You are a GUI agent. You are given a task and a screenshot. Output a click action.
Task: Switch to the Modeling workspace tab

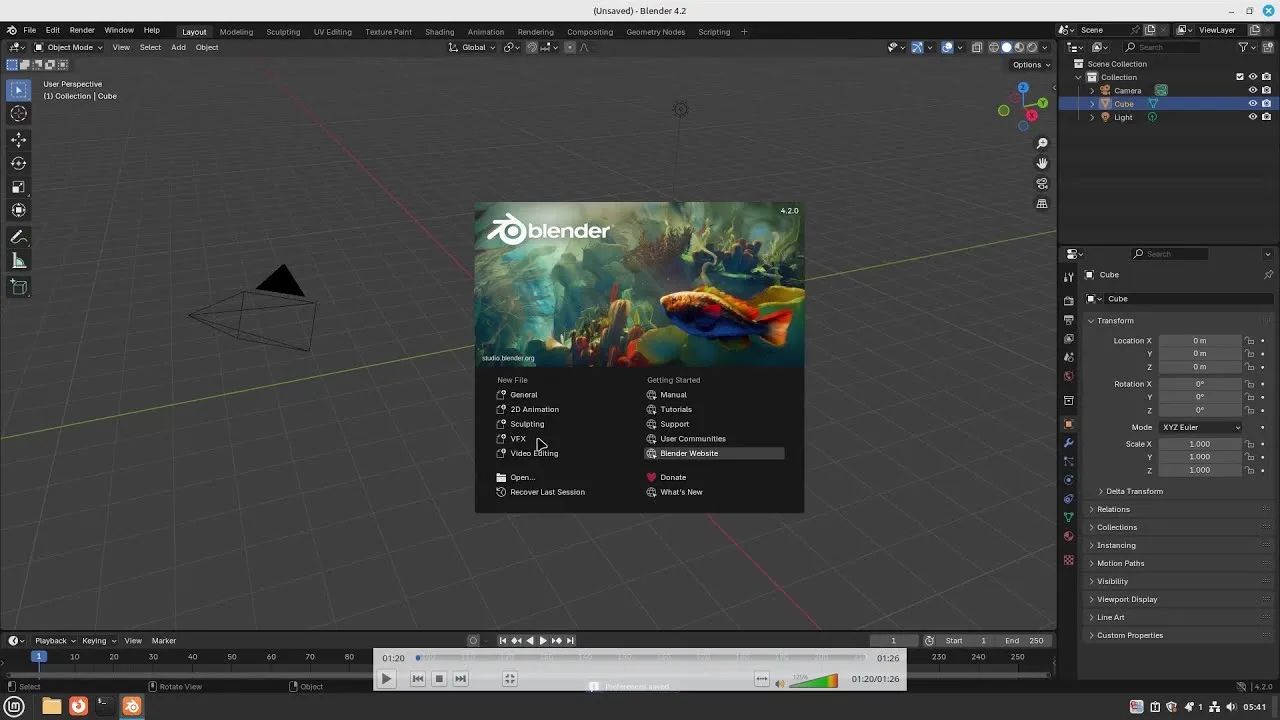pos(236,31)
